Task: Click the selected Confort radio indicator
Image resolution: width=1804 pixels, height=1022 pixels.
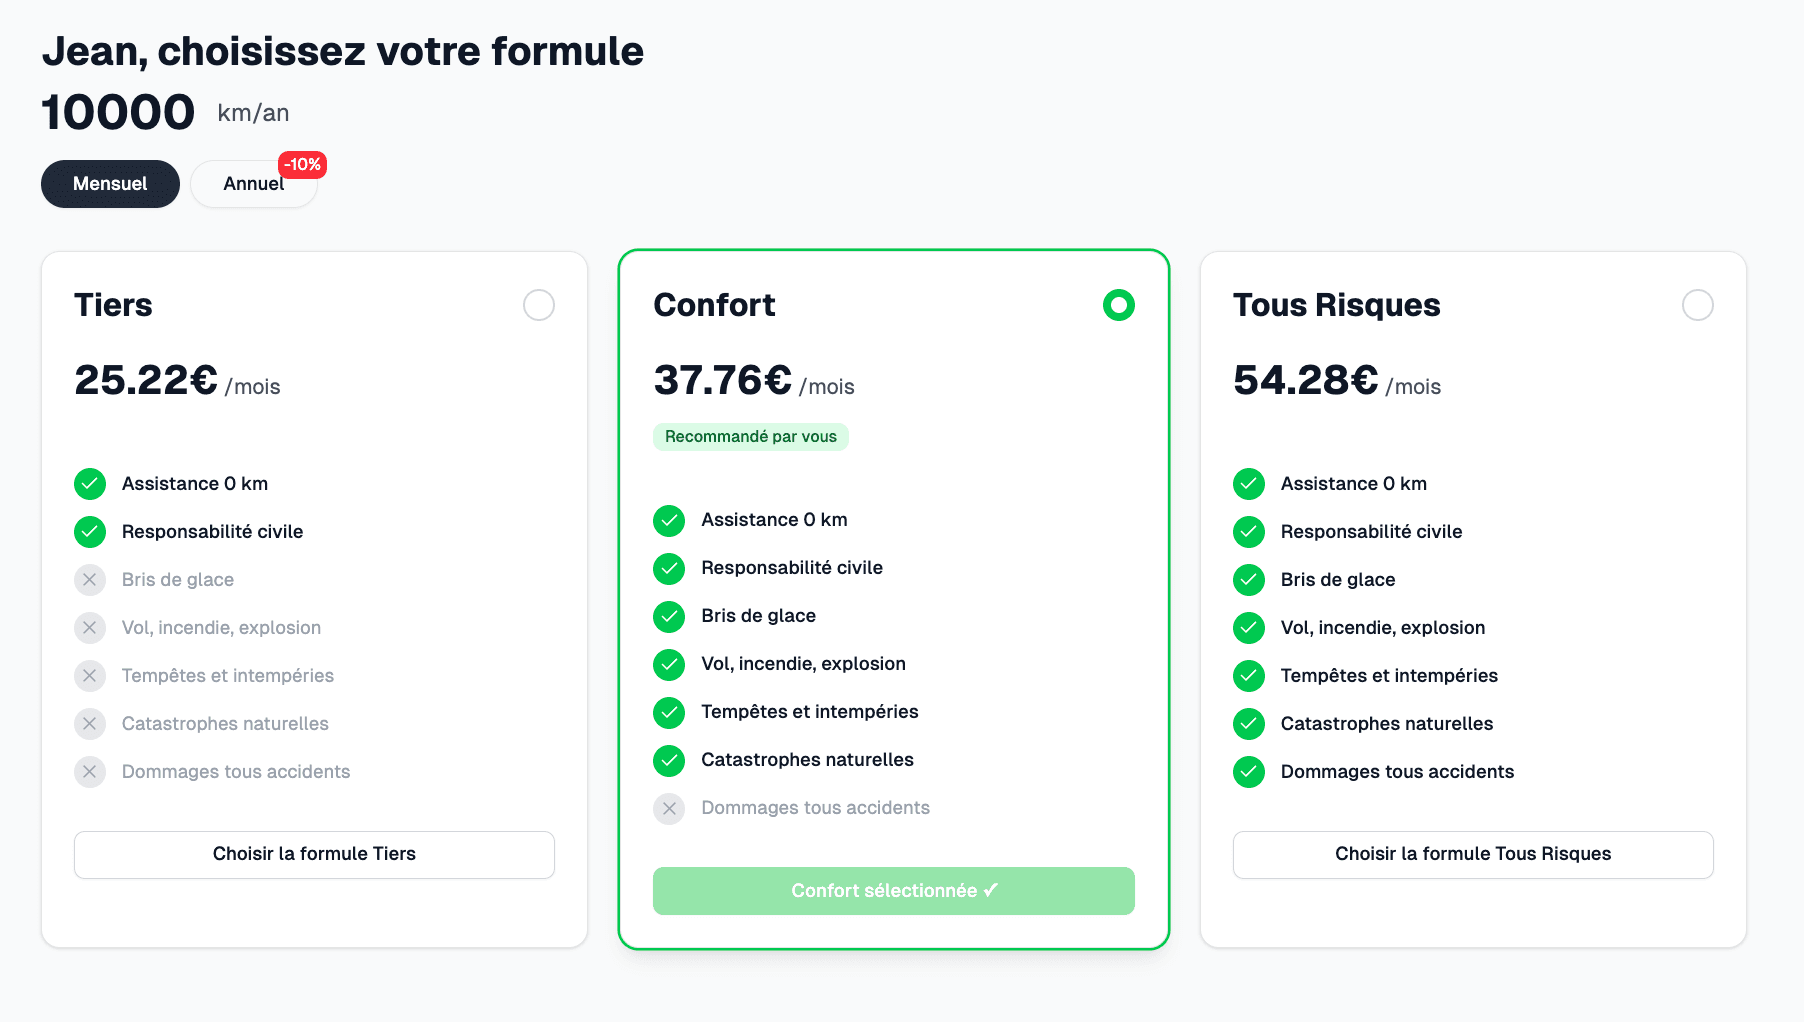Action: click(x=1118, y=305)
